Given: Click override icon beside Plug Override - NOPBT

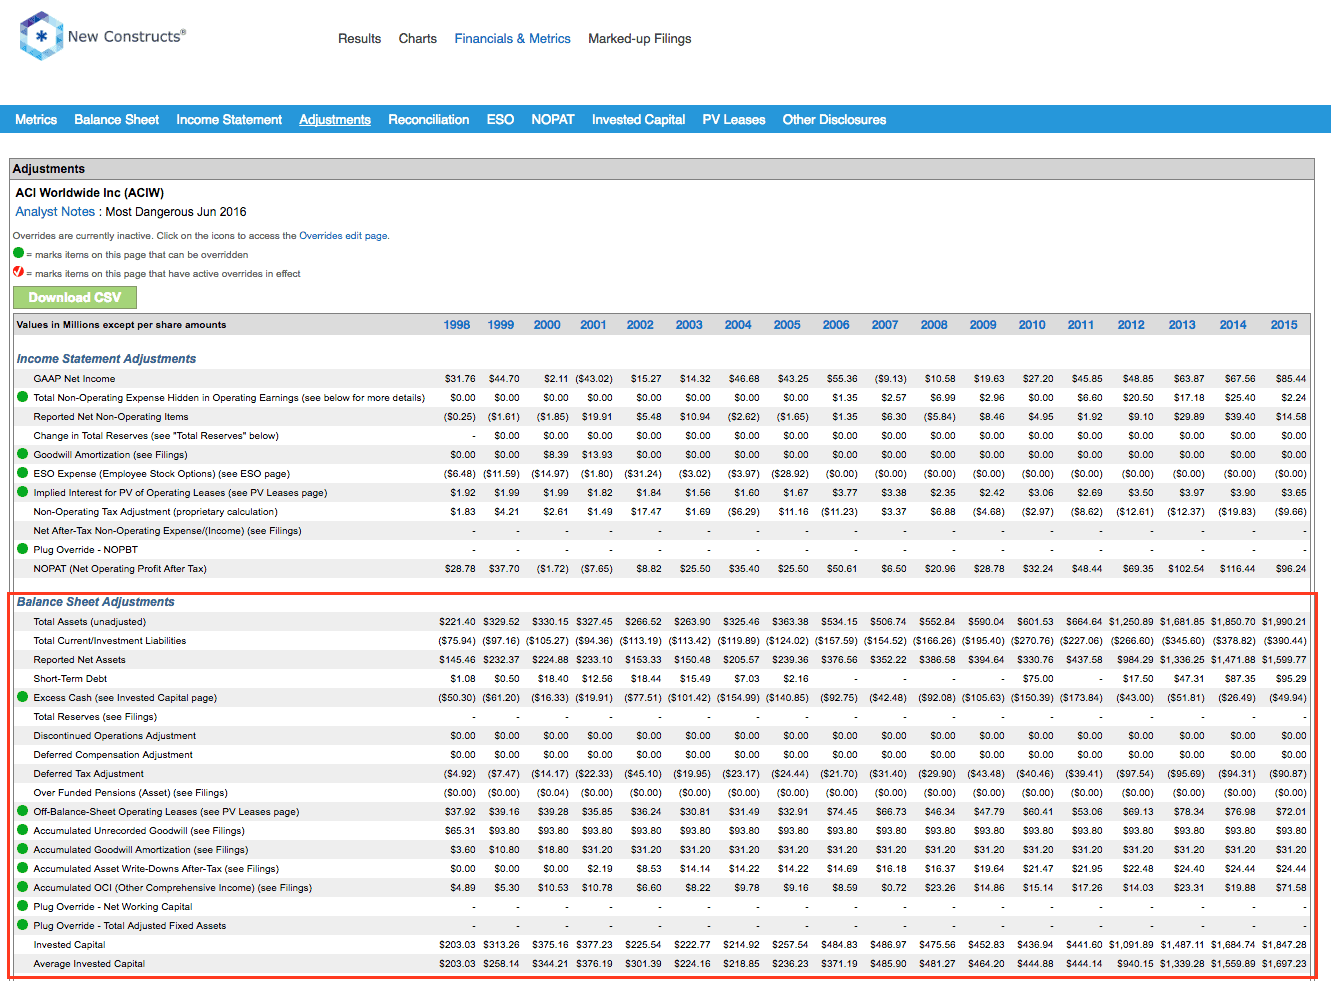Looking at the screenshot, I should pyautogui.click(x=22, y=549).
